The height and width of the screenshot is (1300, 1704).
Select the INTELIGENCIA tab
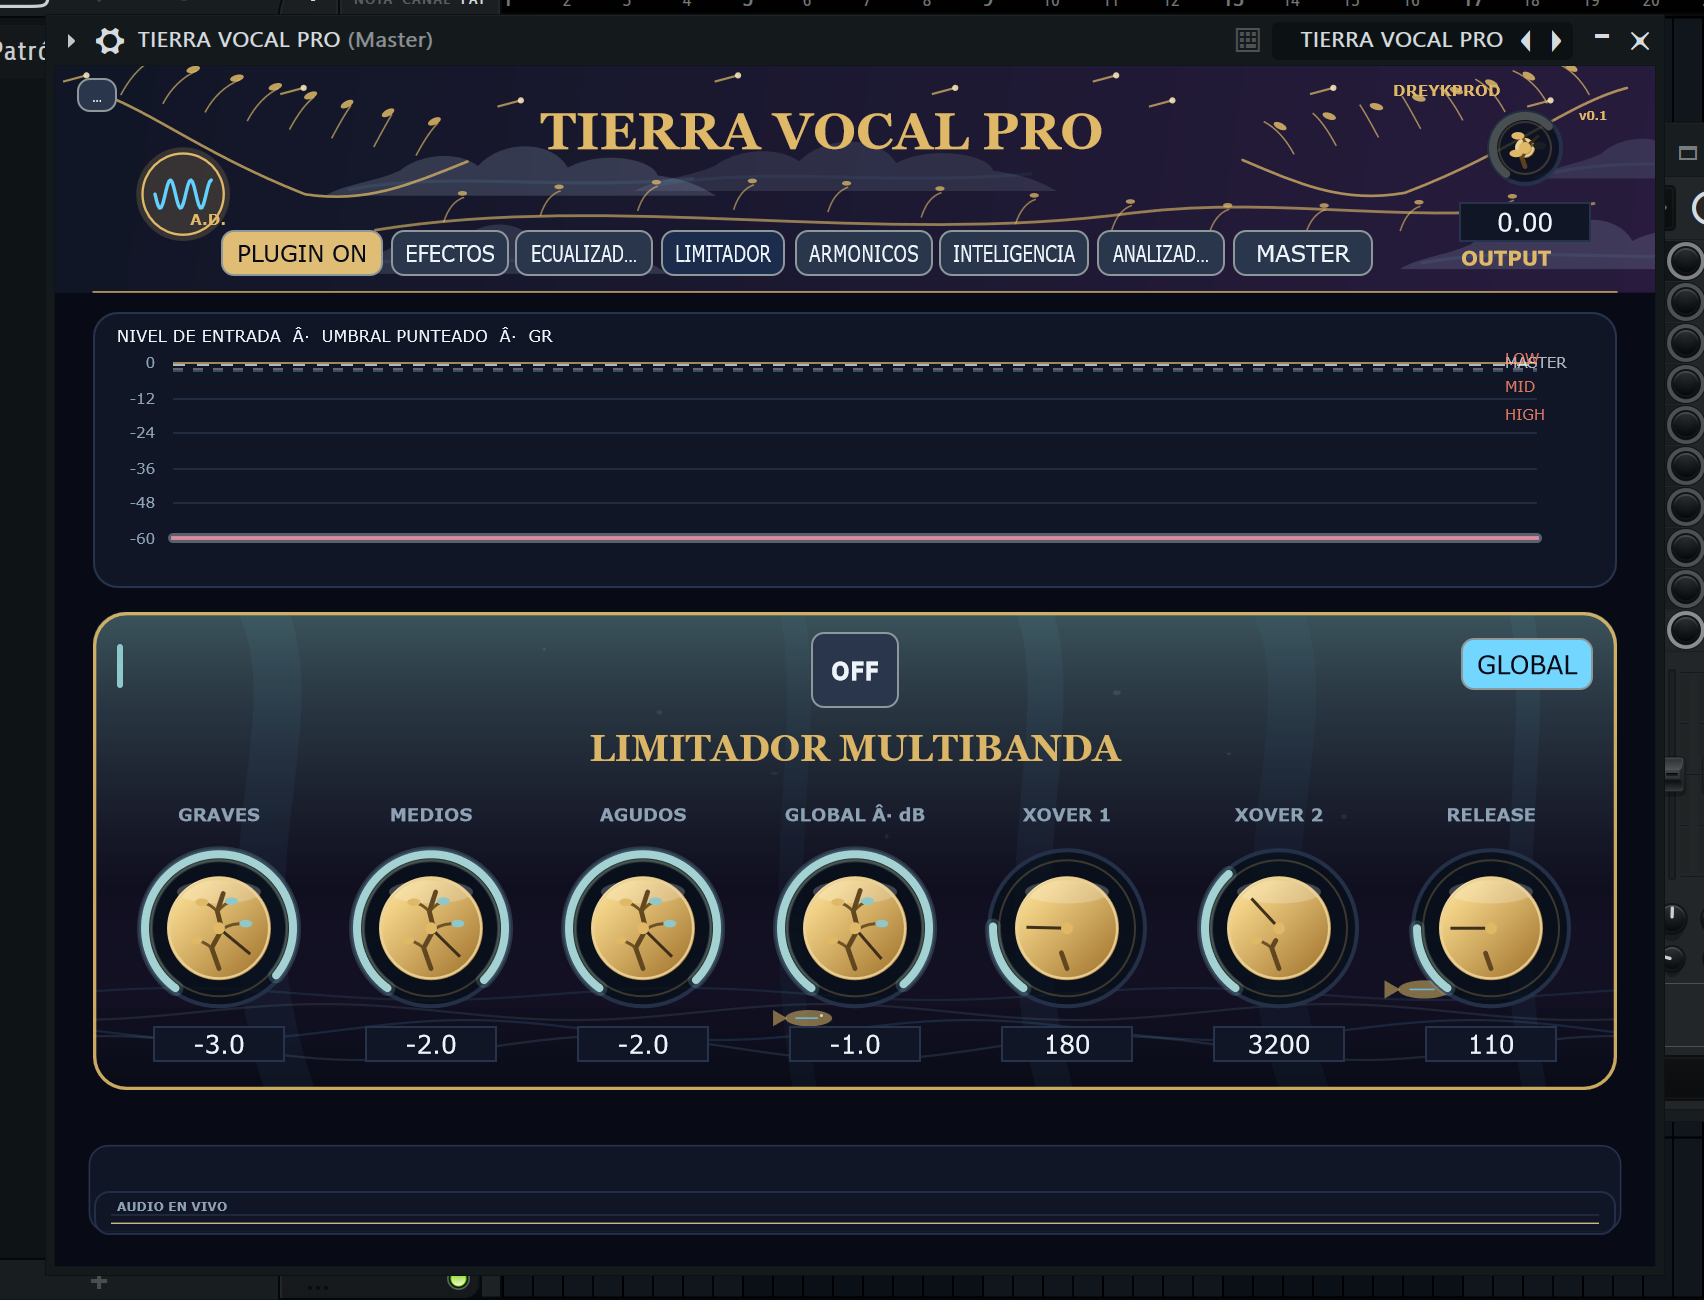tap(1014, 253)
